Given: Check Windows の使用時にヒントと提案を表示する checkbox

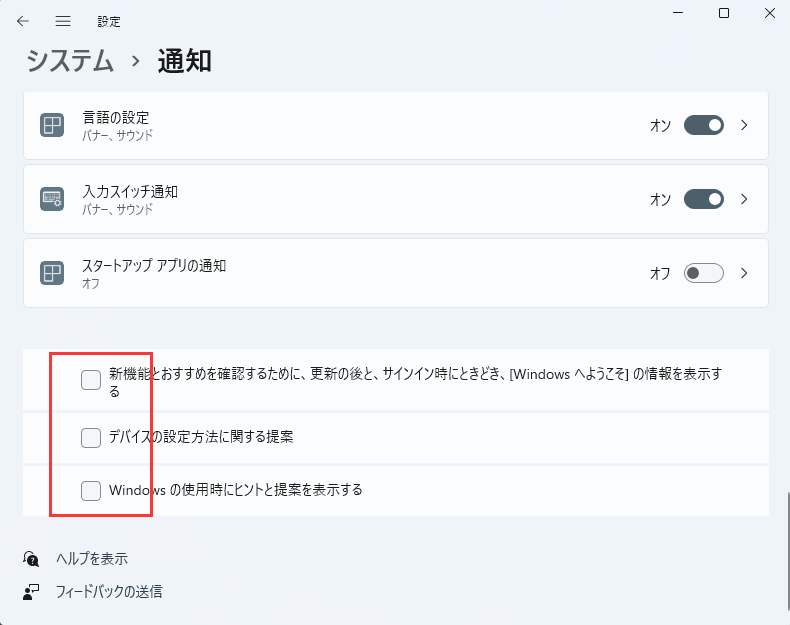Looking at the screenshot, I should [91, 491].
